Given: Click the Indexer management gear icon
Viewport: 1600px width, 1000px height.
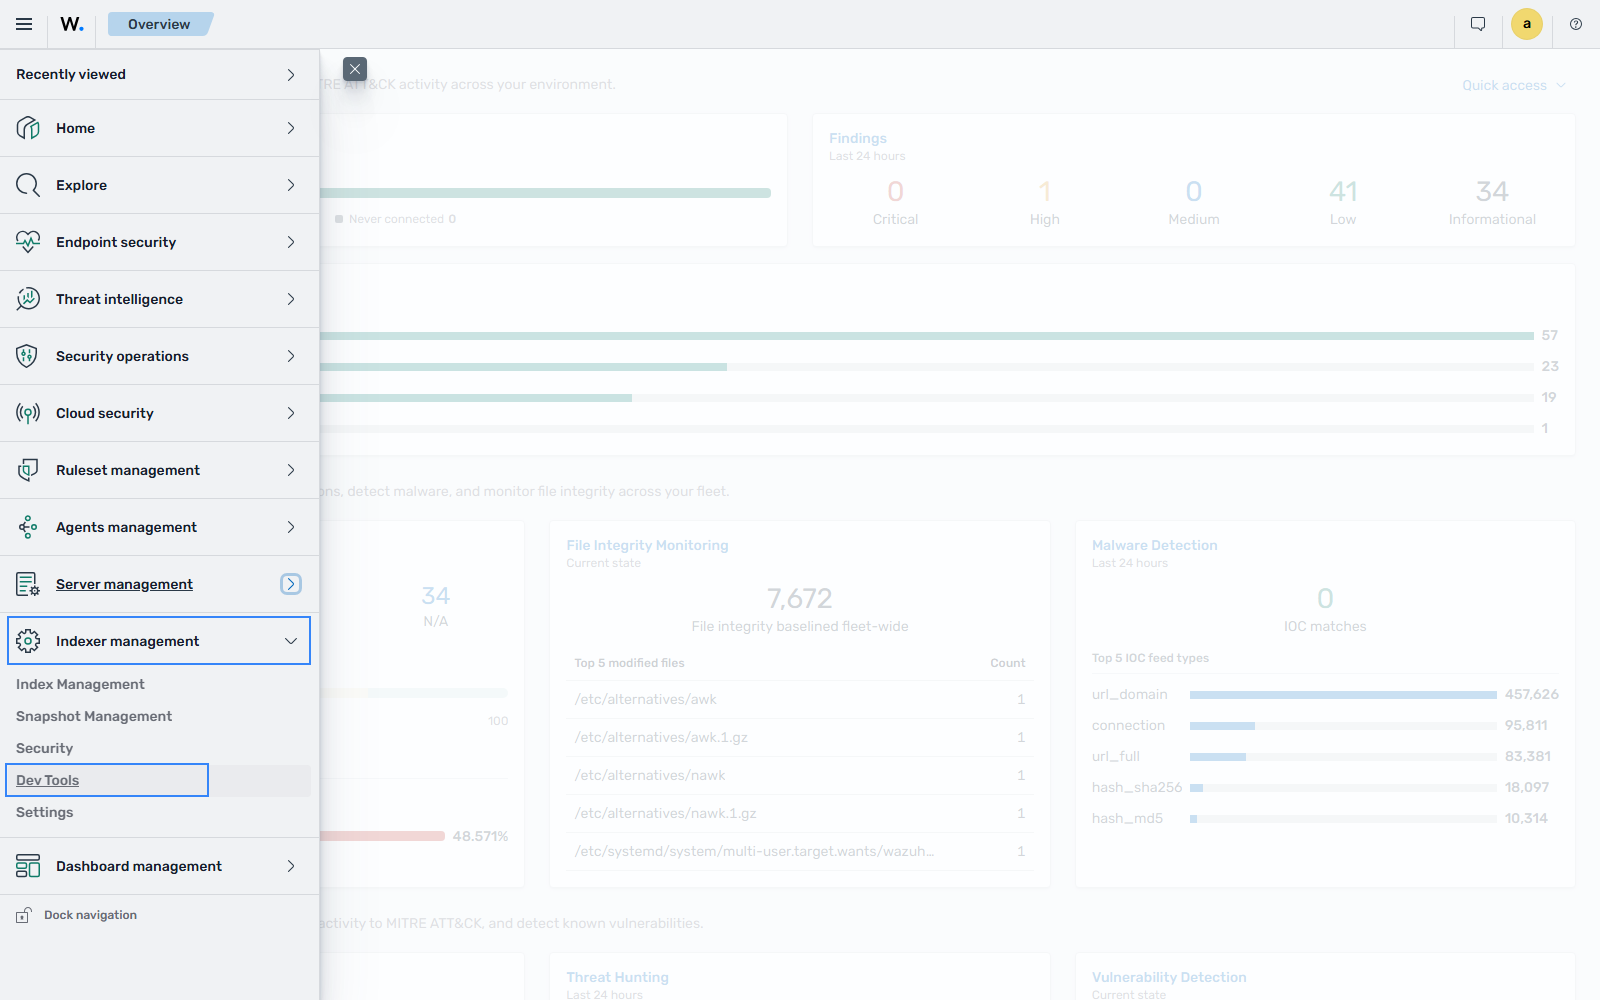Looking at the screenshot, I should click(x=28, y=641).
